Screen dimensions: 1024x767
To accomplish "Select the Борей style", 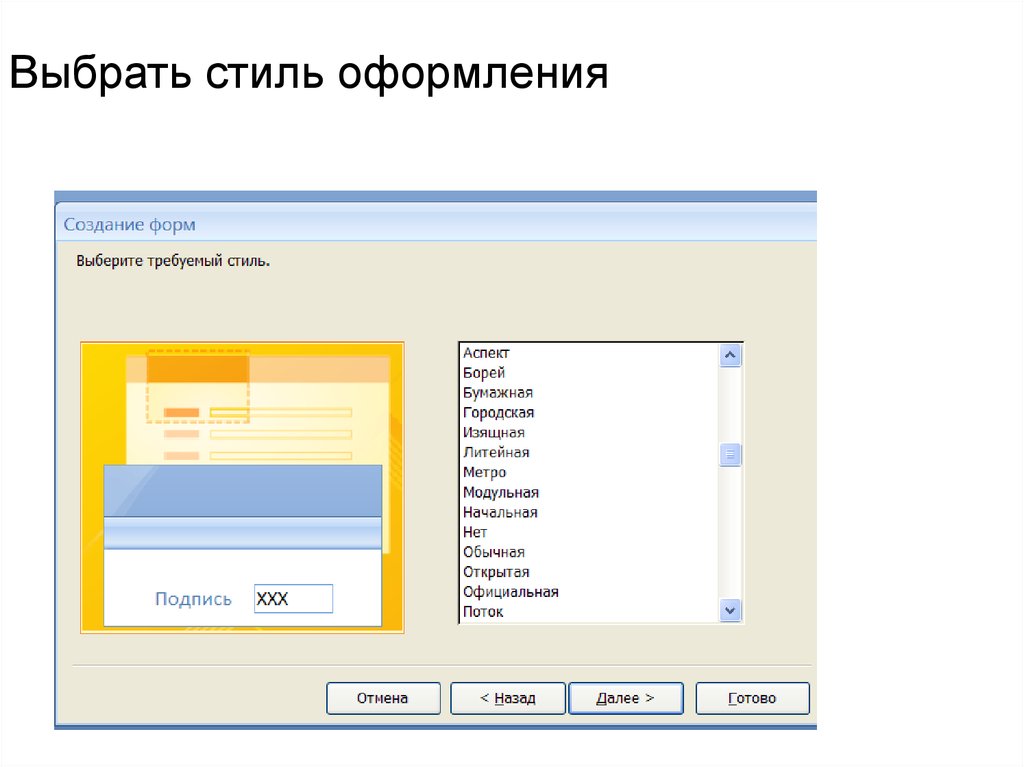I will click(484, 373).
